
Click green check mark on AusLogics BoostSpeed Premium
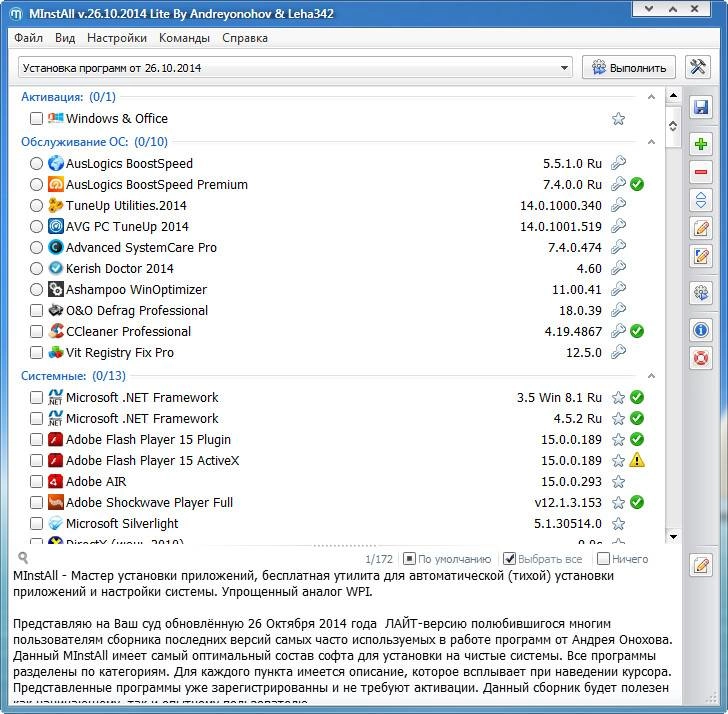click(637, 184)
